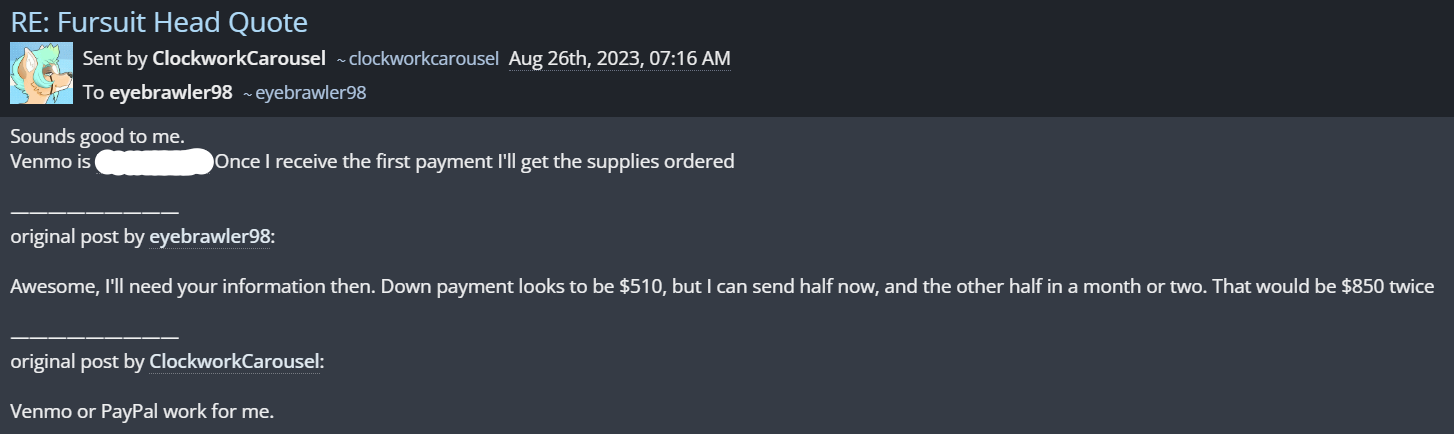
Task: Click the separator line above eyebrawler98's quoted post
Action: click(95, 211)
